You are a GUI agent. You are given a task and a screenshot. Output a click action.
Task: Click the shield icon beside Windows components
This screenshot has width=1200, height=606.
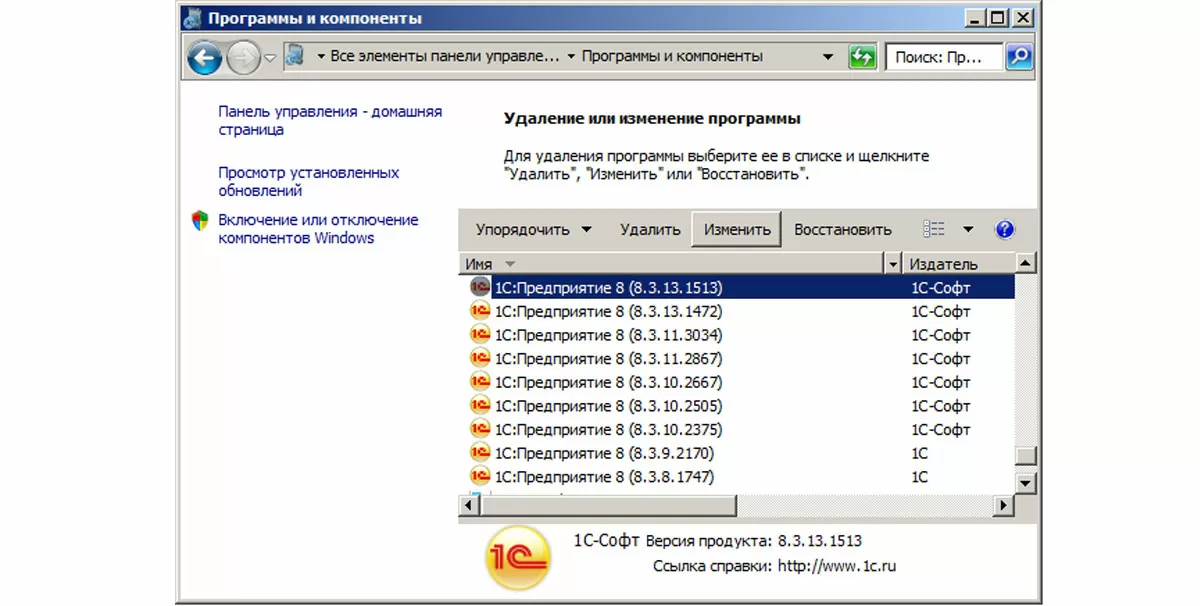[x=200, y=221]
